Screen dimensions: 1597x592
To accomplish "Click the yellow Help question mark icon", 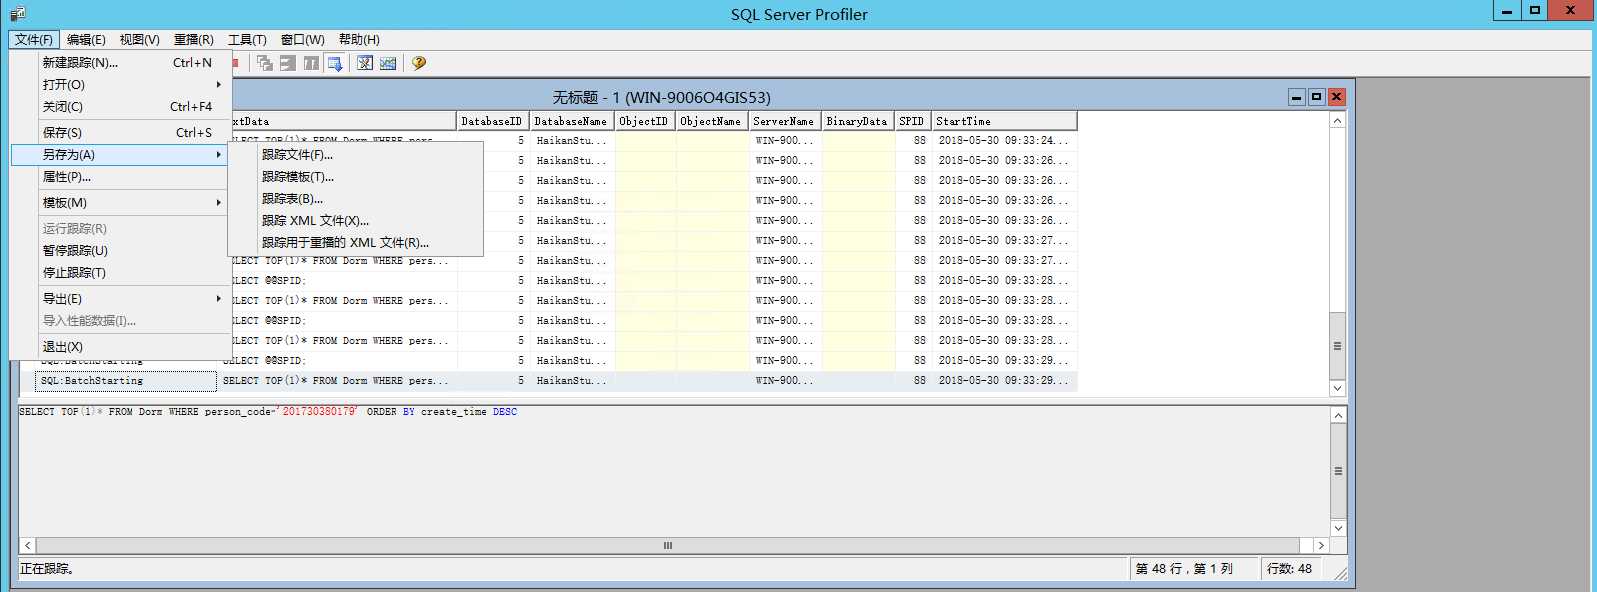I will (419, 63).
